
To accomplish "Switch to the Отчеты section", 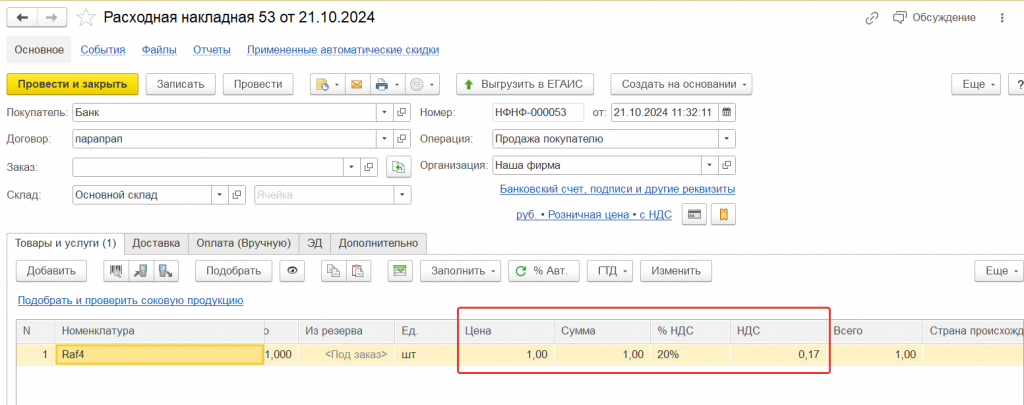I will click(212, 50).
